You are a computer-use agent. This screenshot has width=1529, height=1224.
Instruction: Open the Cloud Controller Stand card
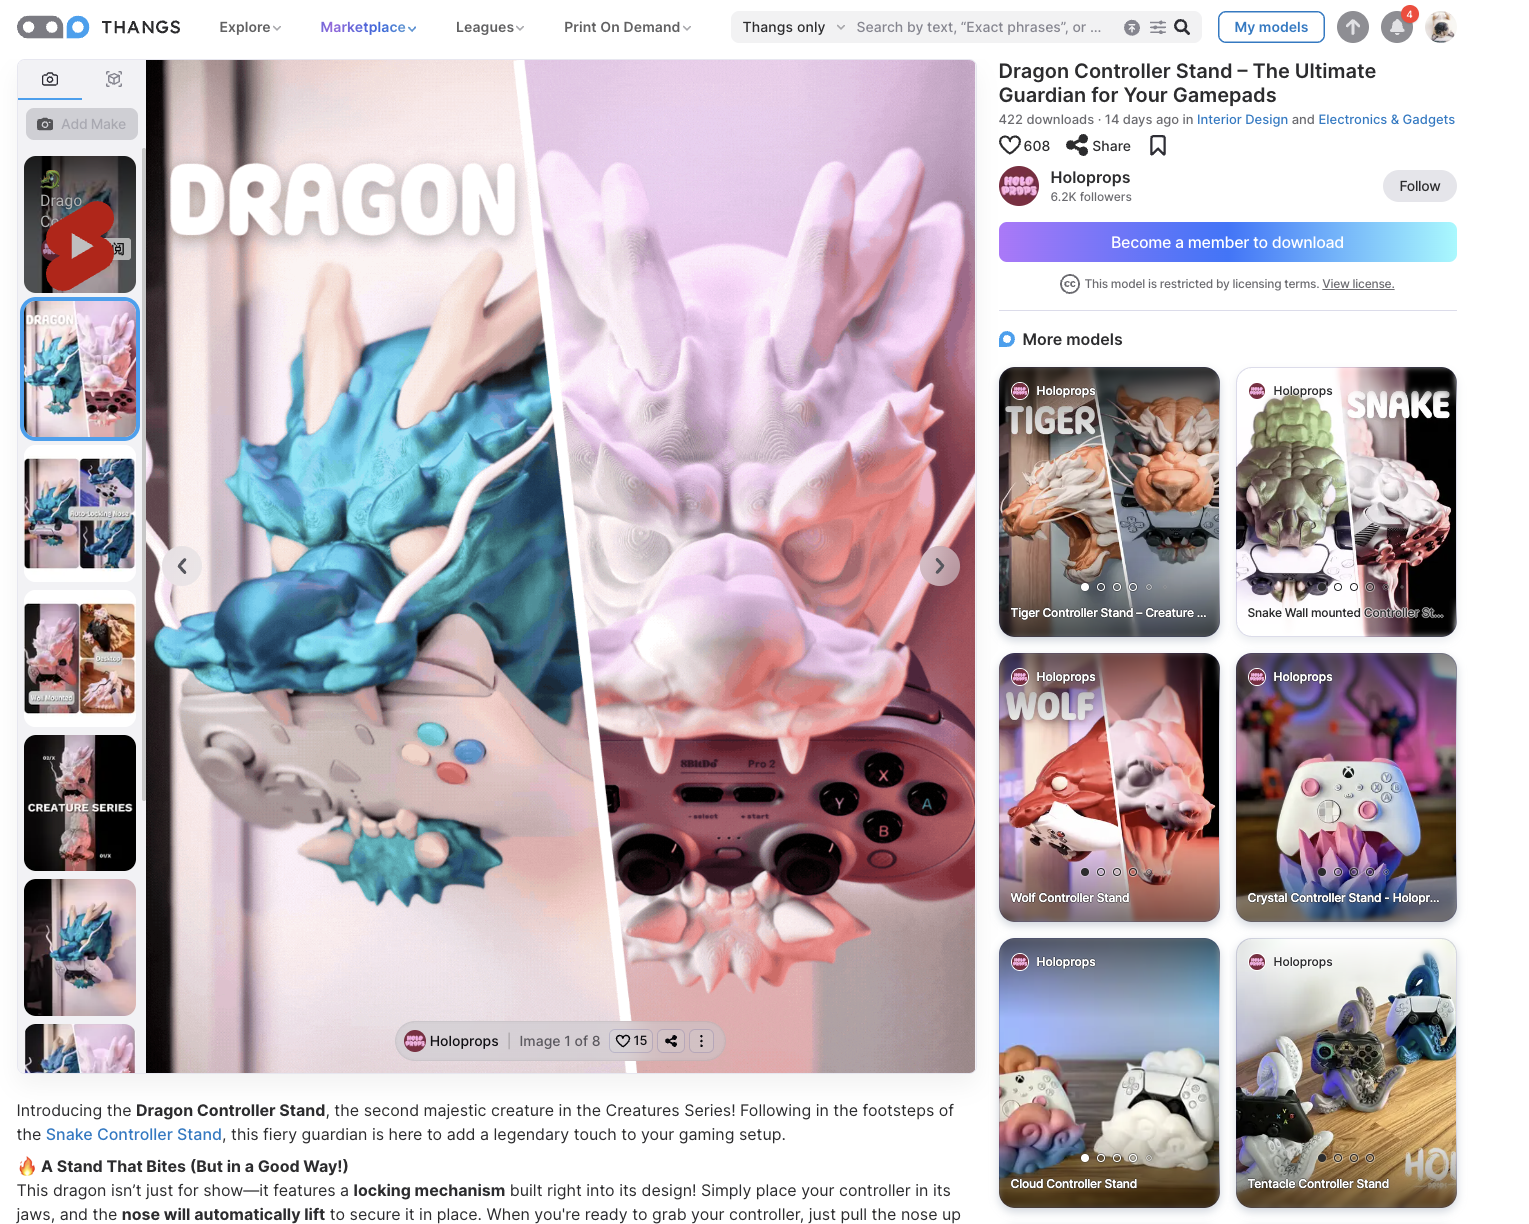tap(1109, 1073)
